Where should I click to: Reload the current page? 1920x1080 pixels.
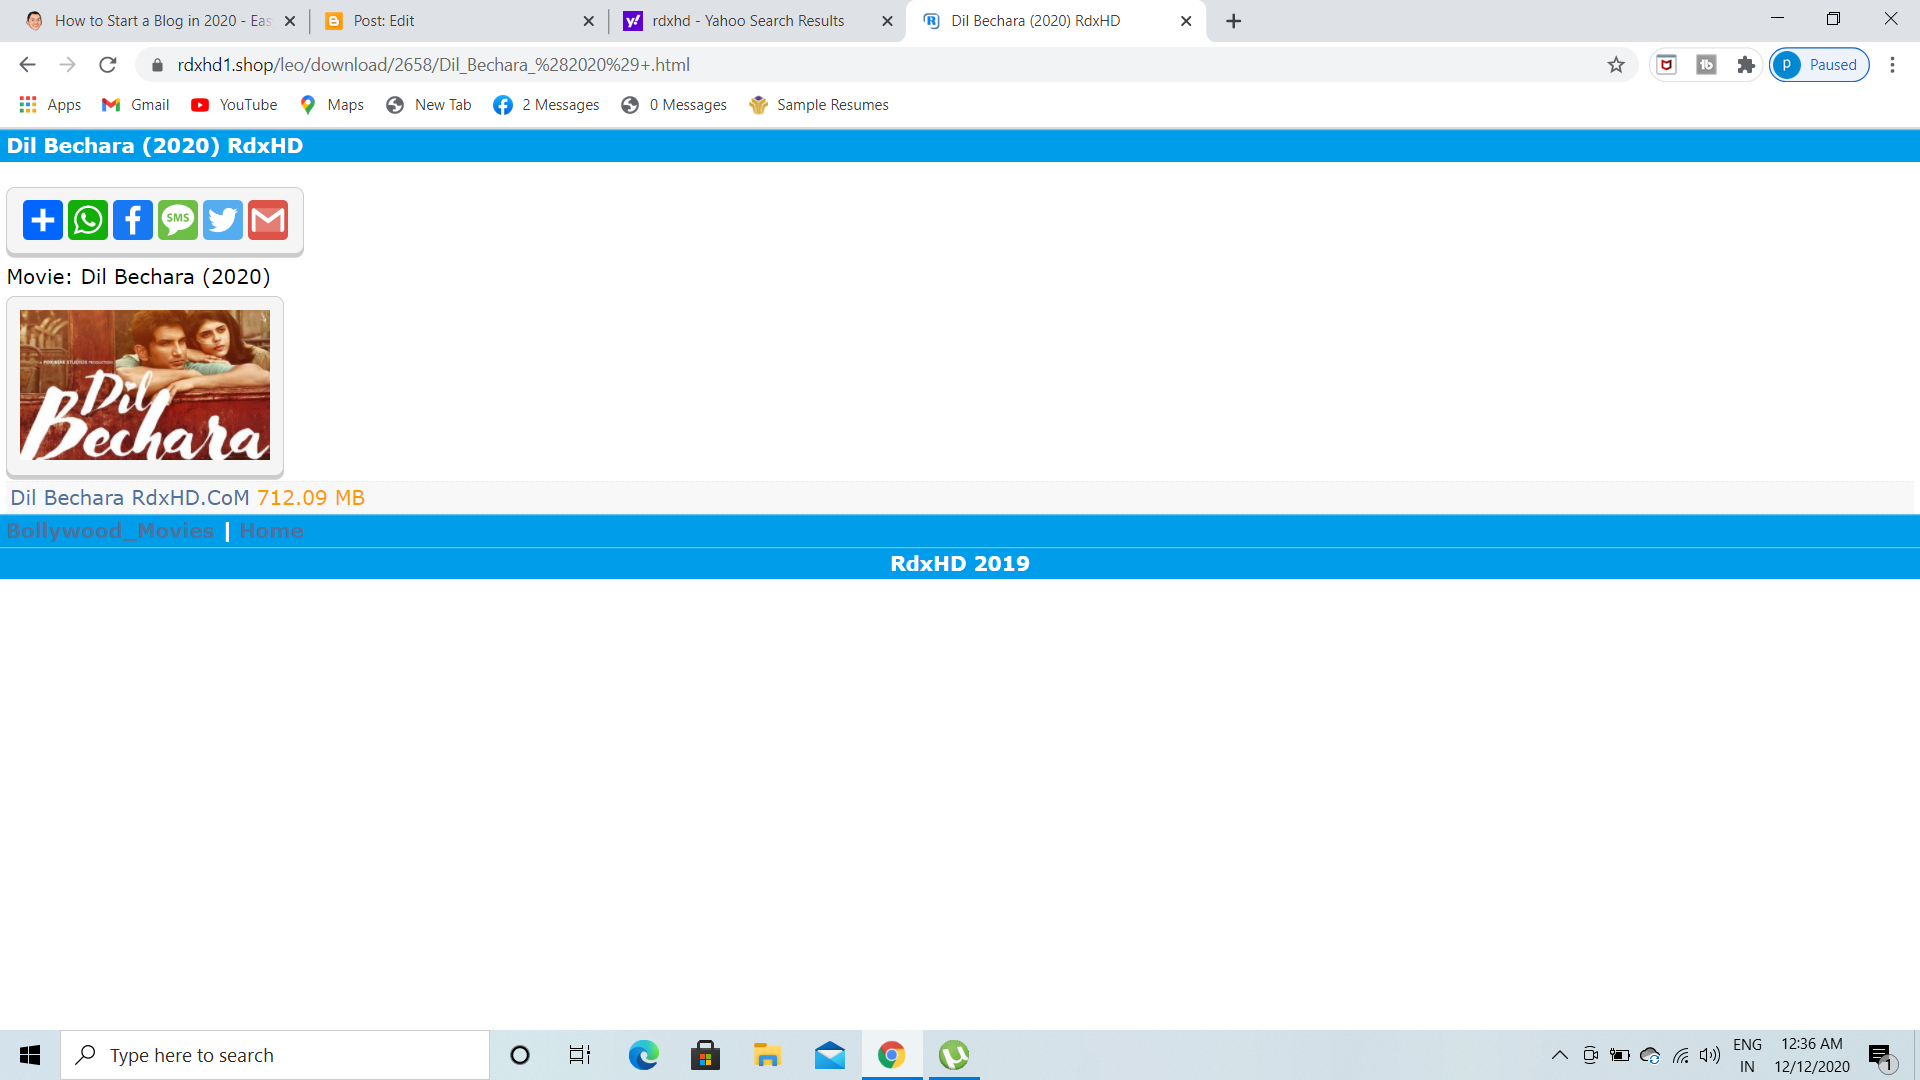(x=108, y=65)
